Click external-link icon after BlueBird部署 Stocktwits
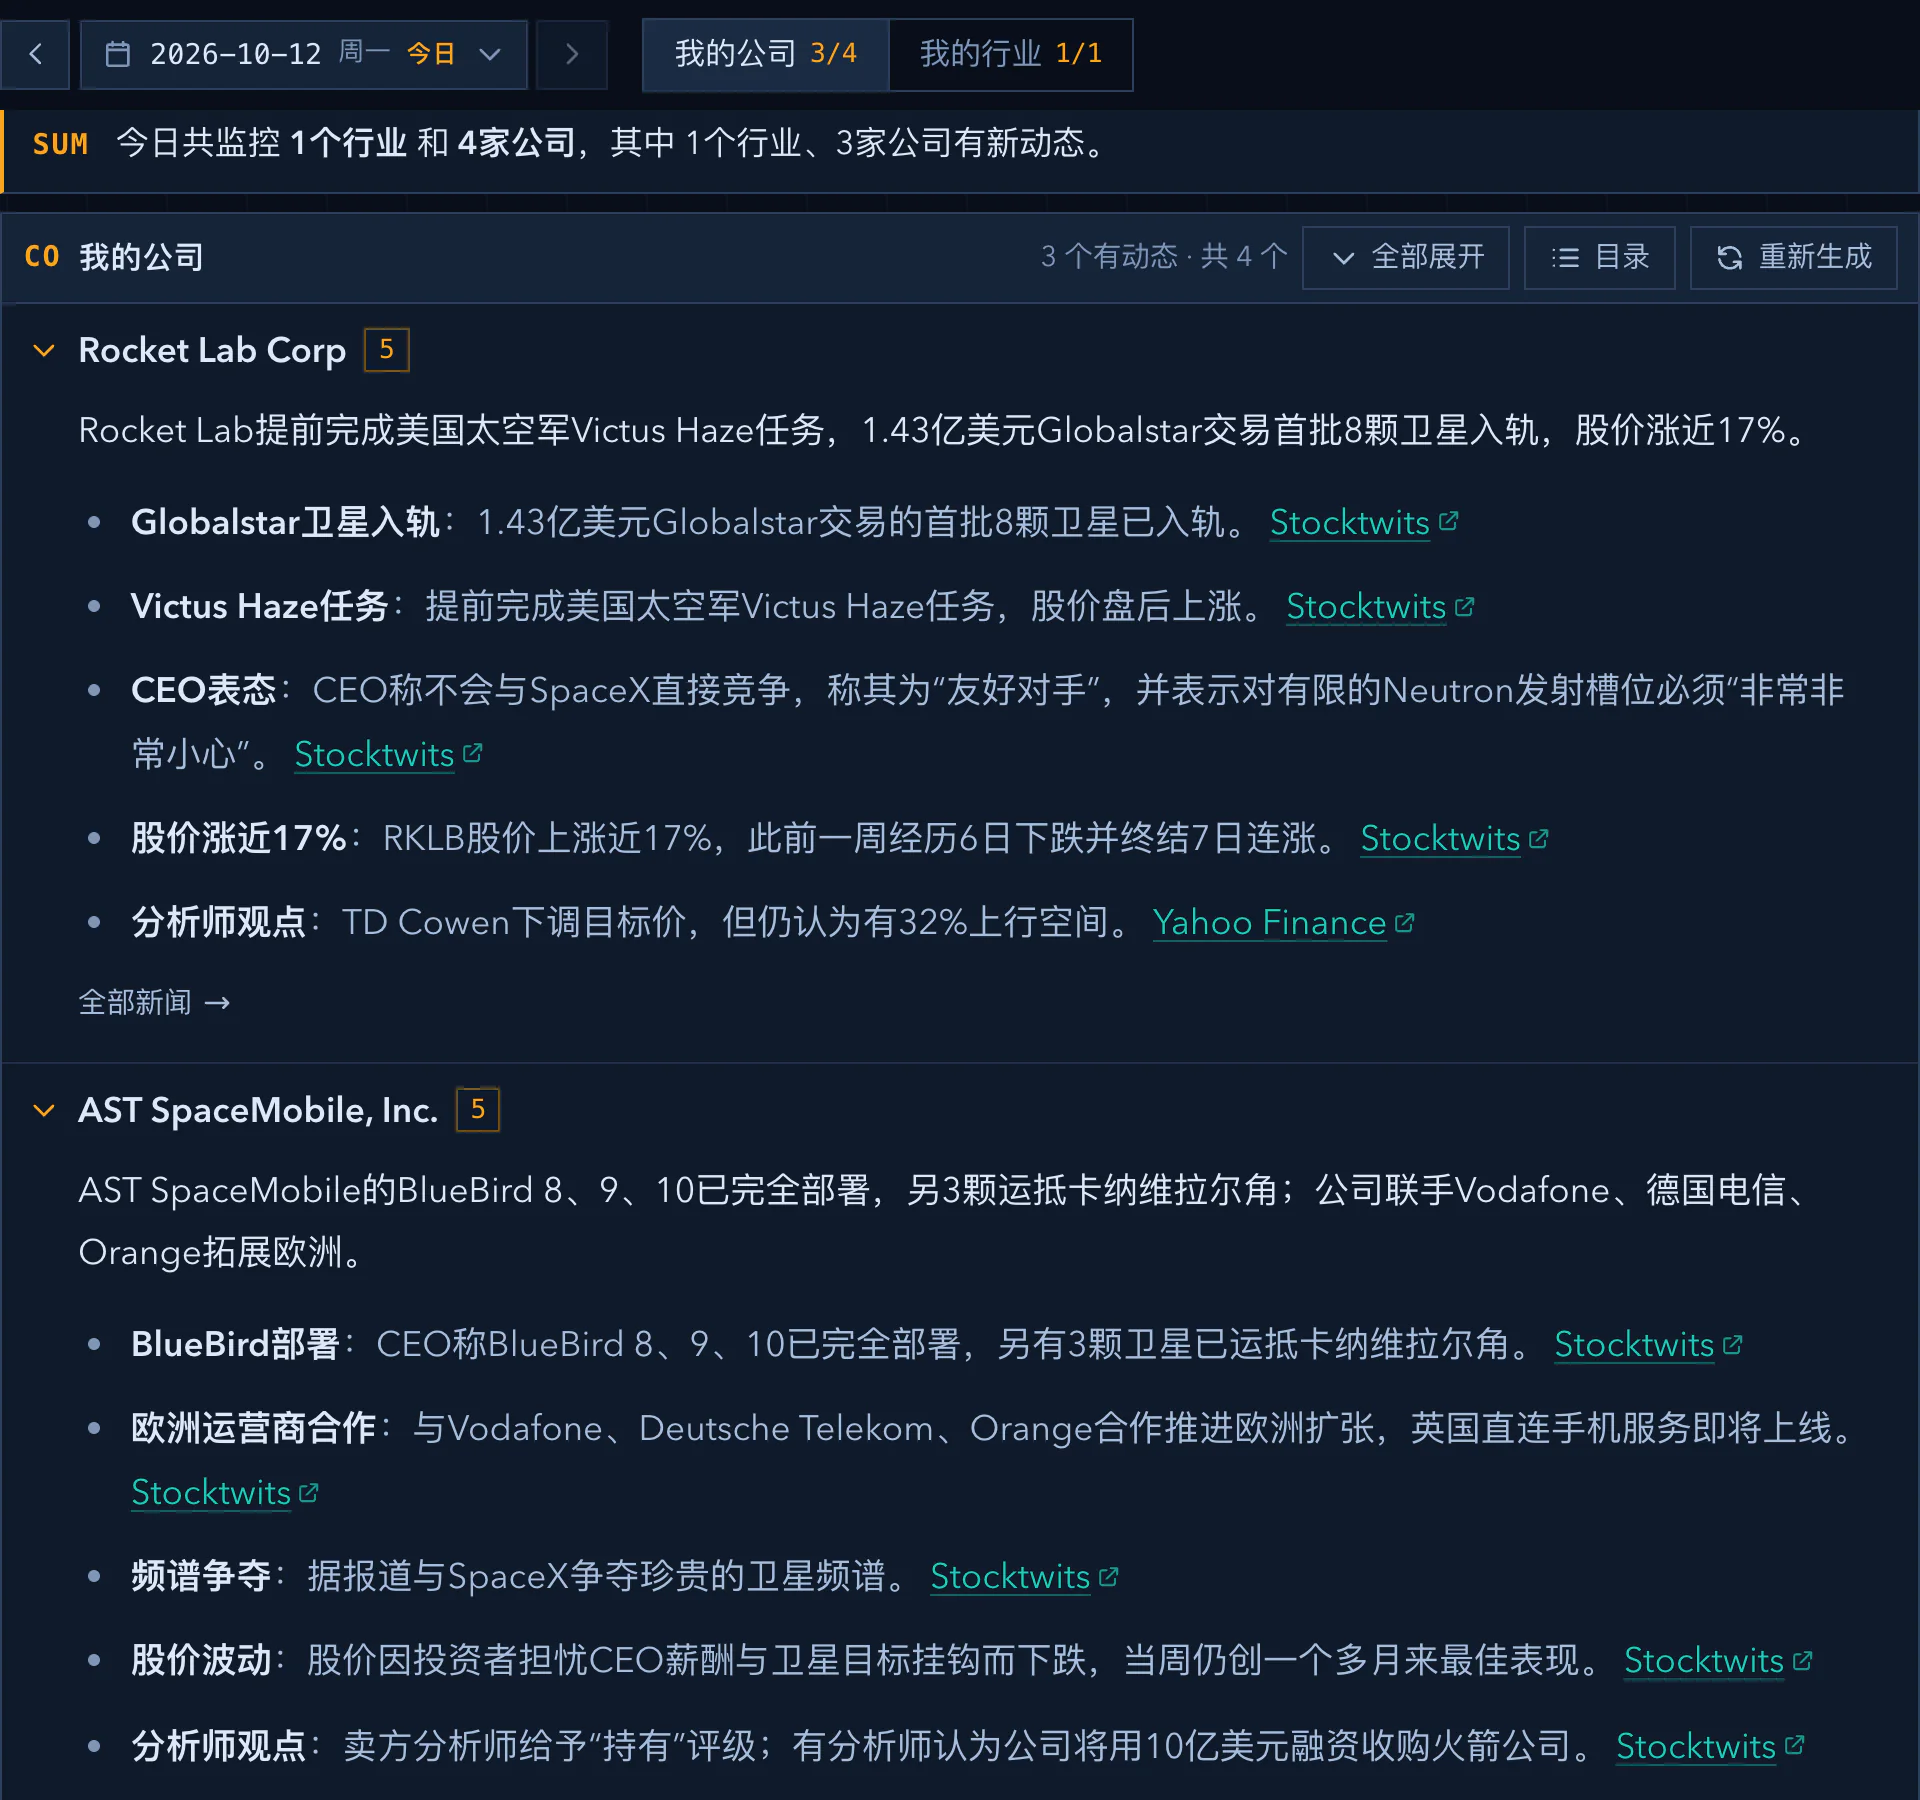Image resolution: width=1920 pixels, height=1800 pixels. (1733, 1344)
